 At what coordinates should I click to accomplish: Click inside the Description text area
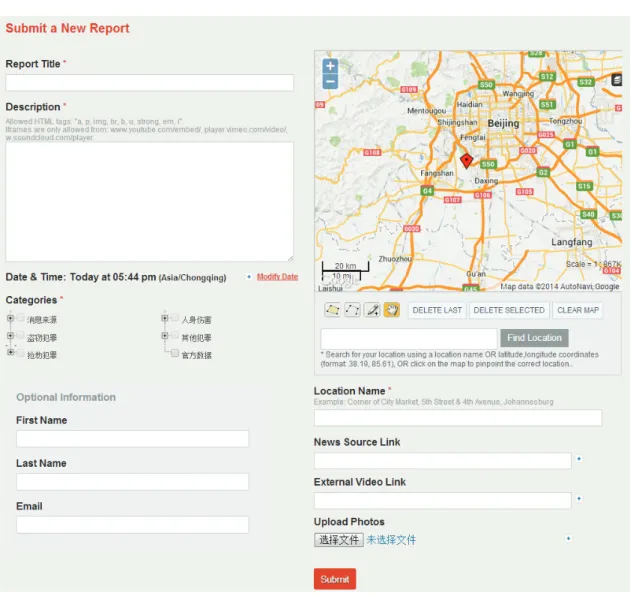(149, 202)
